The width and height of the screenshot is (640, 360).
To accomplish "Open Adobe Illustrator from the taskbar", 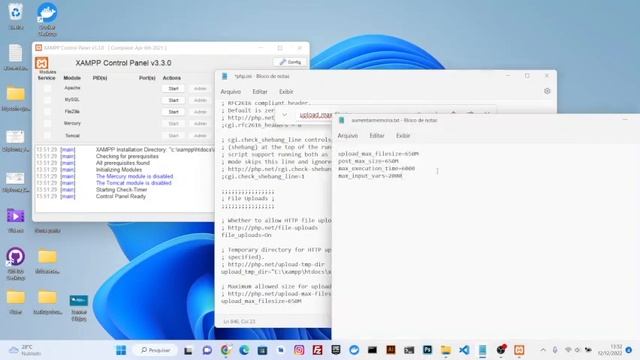I will point(391,350).
